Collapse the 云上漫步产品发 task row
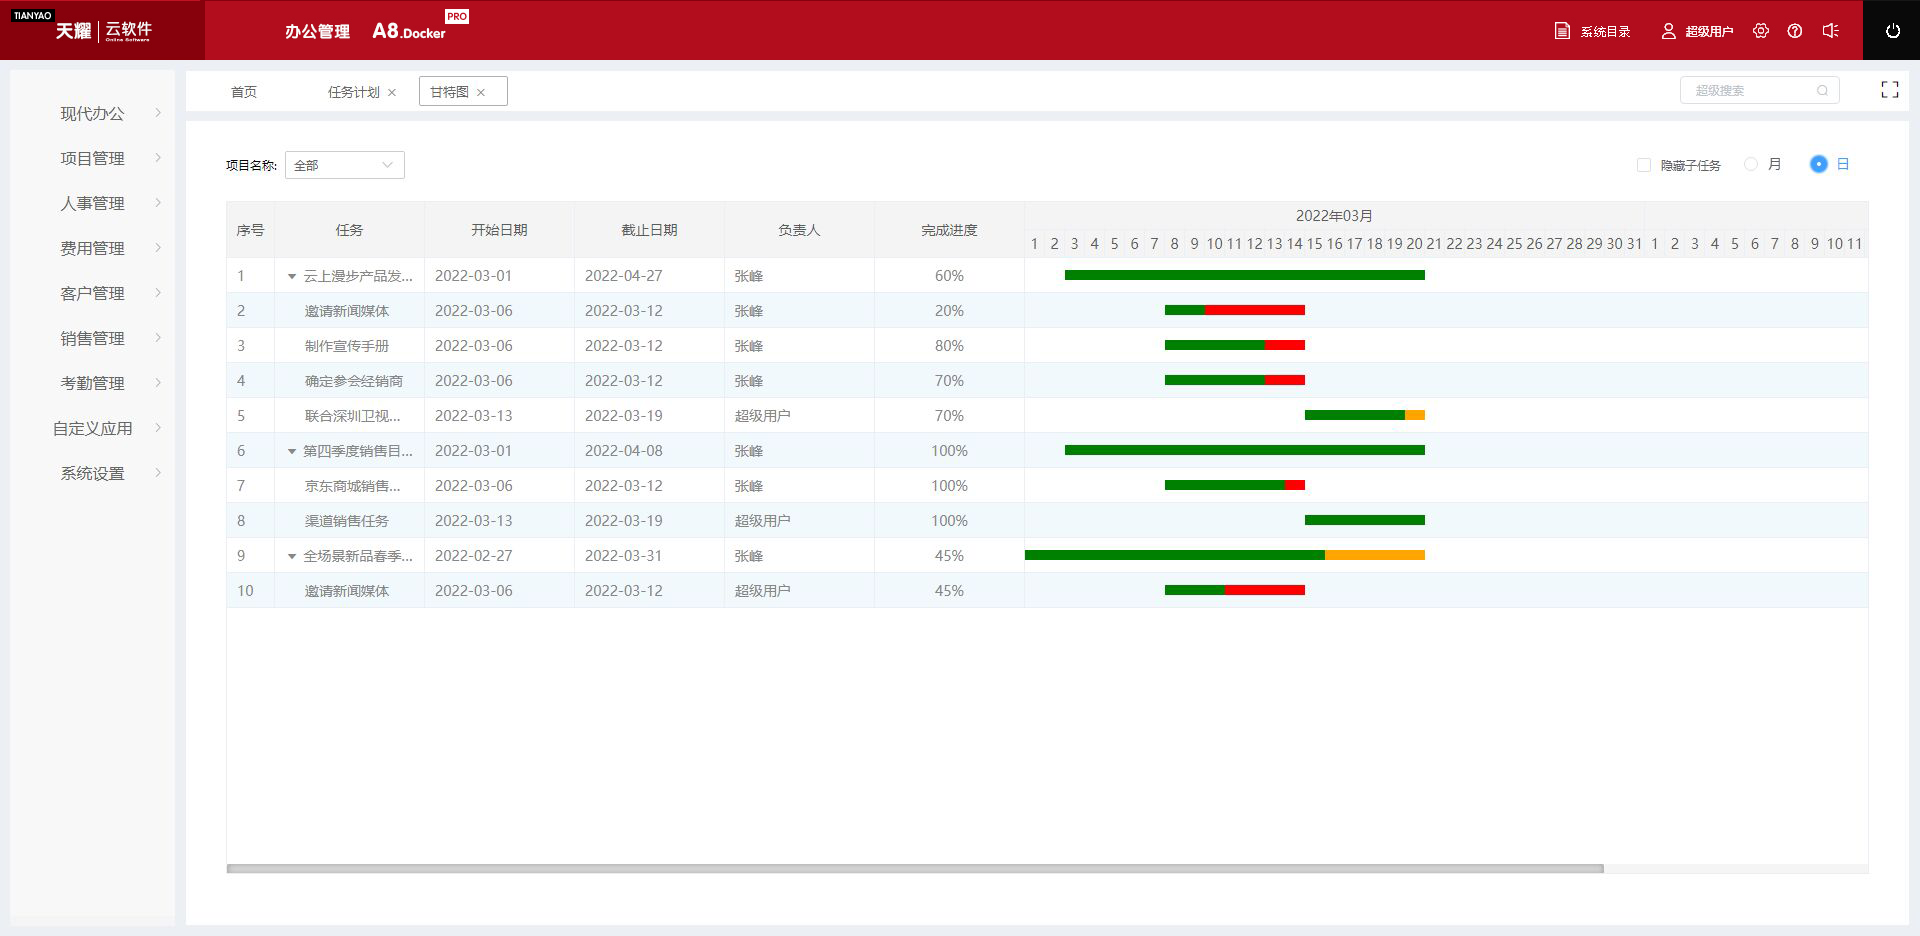The width and height of the screenshot is (1920, 936). (x=292, y=276)
